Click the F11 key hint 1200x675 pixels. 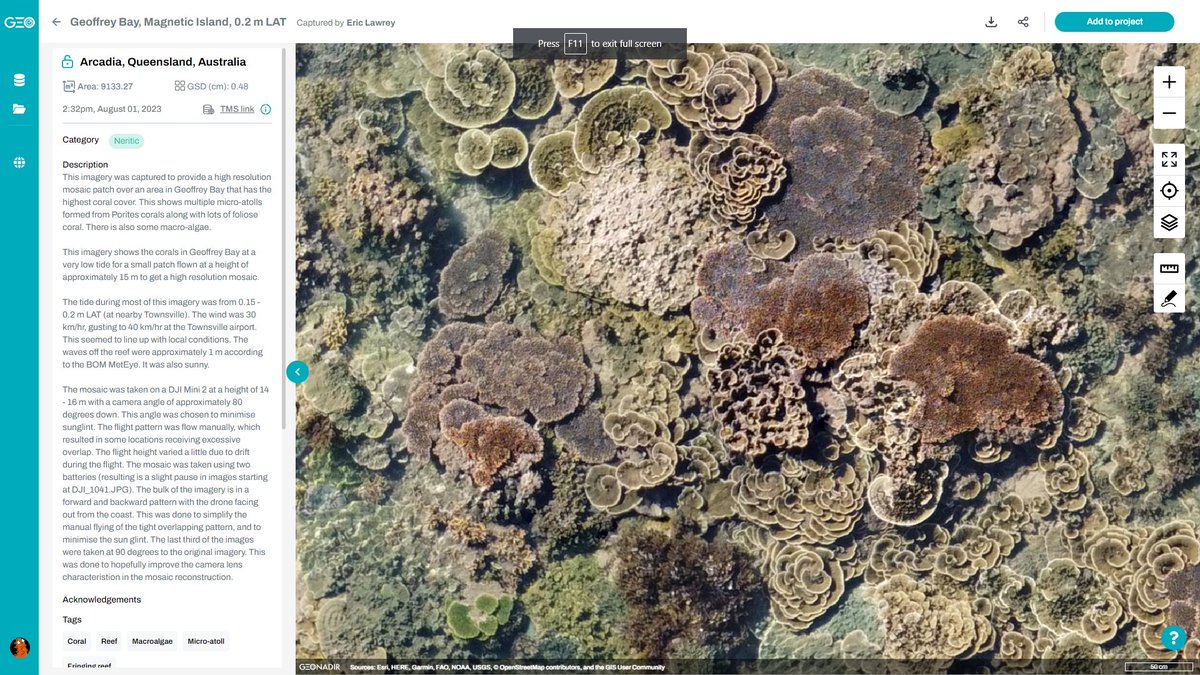[575, 43]
